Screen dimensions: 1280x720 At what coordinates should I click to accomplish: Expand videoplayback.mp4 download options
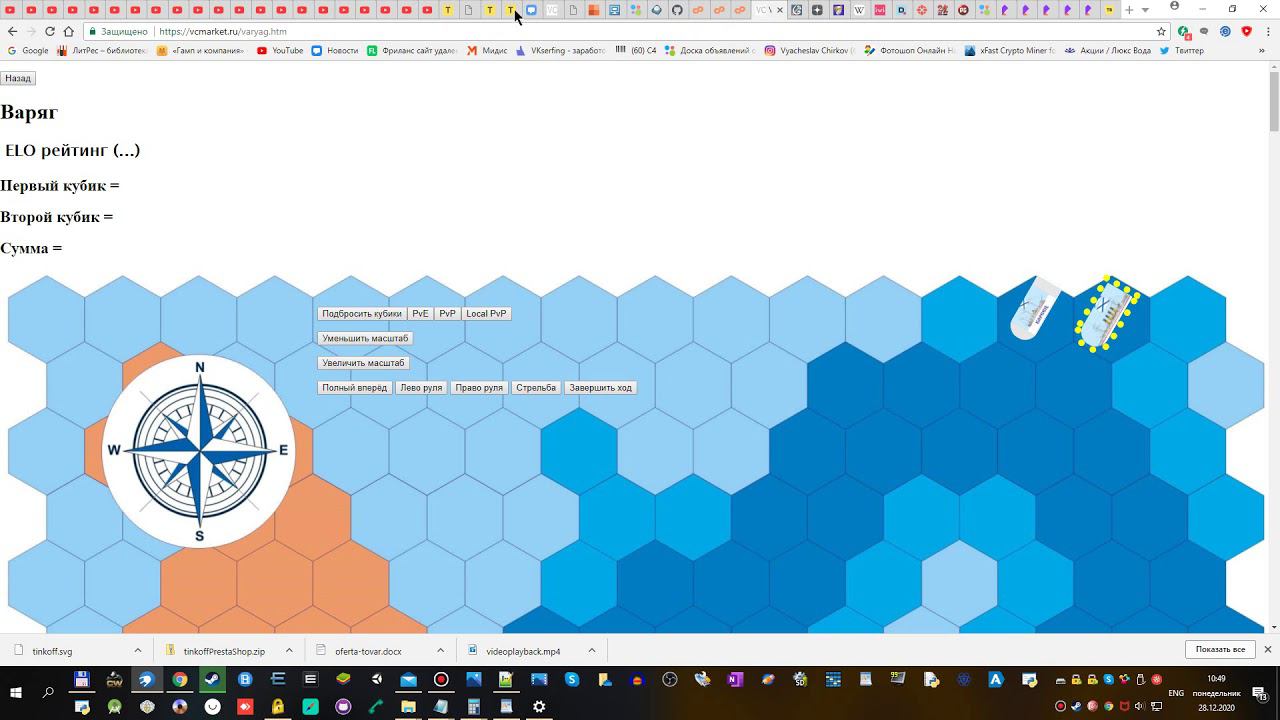click(591, 651)
